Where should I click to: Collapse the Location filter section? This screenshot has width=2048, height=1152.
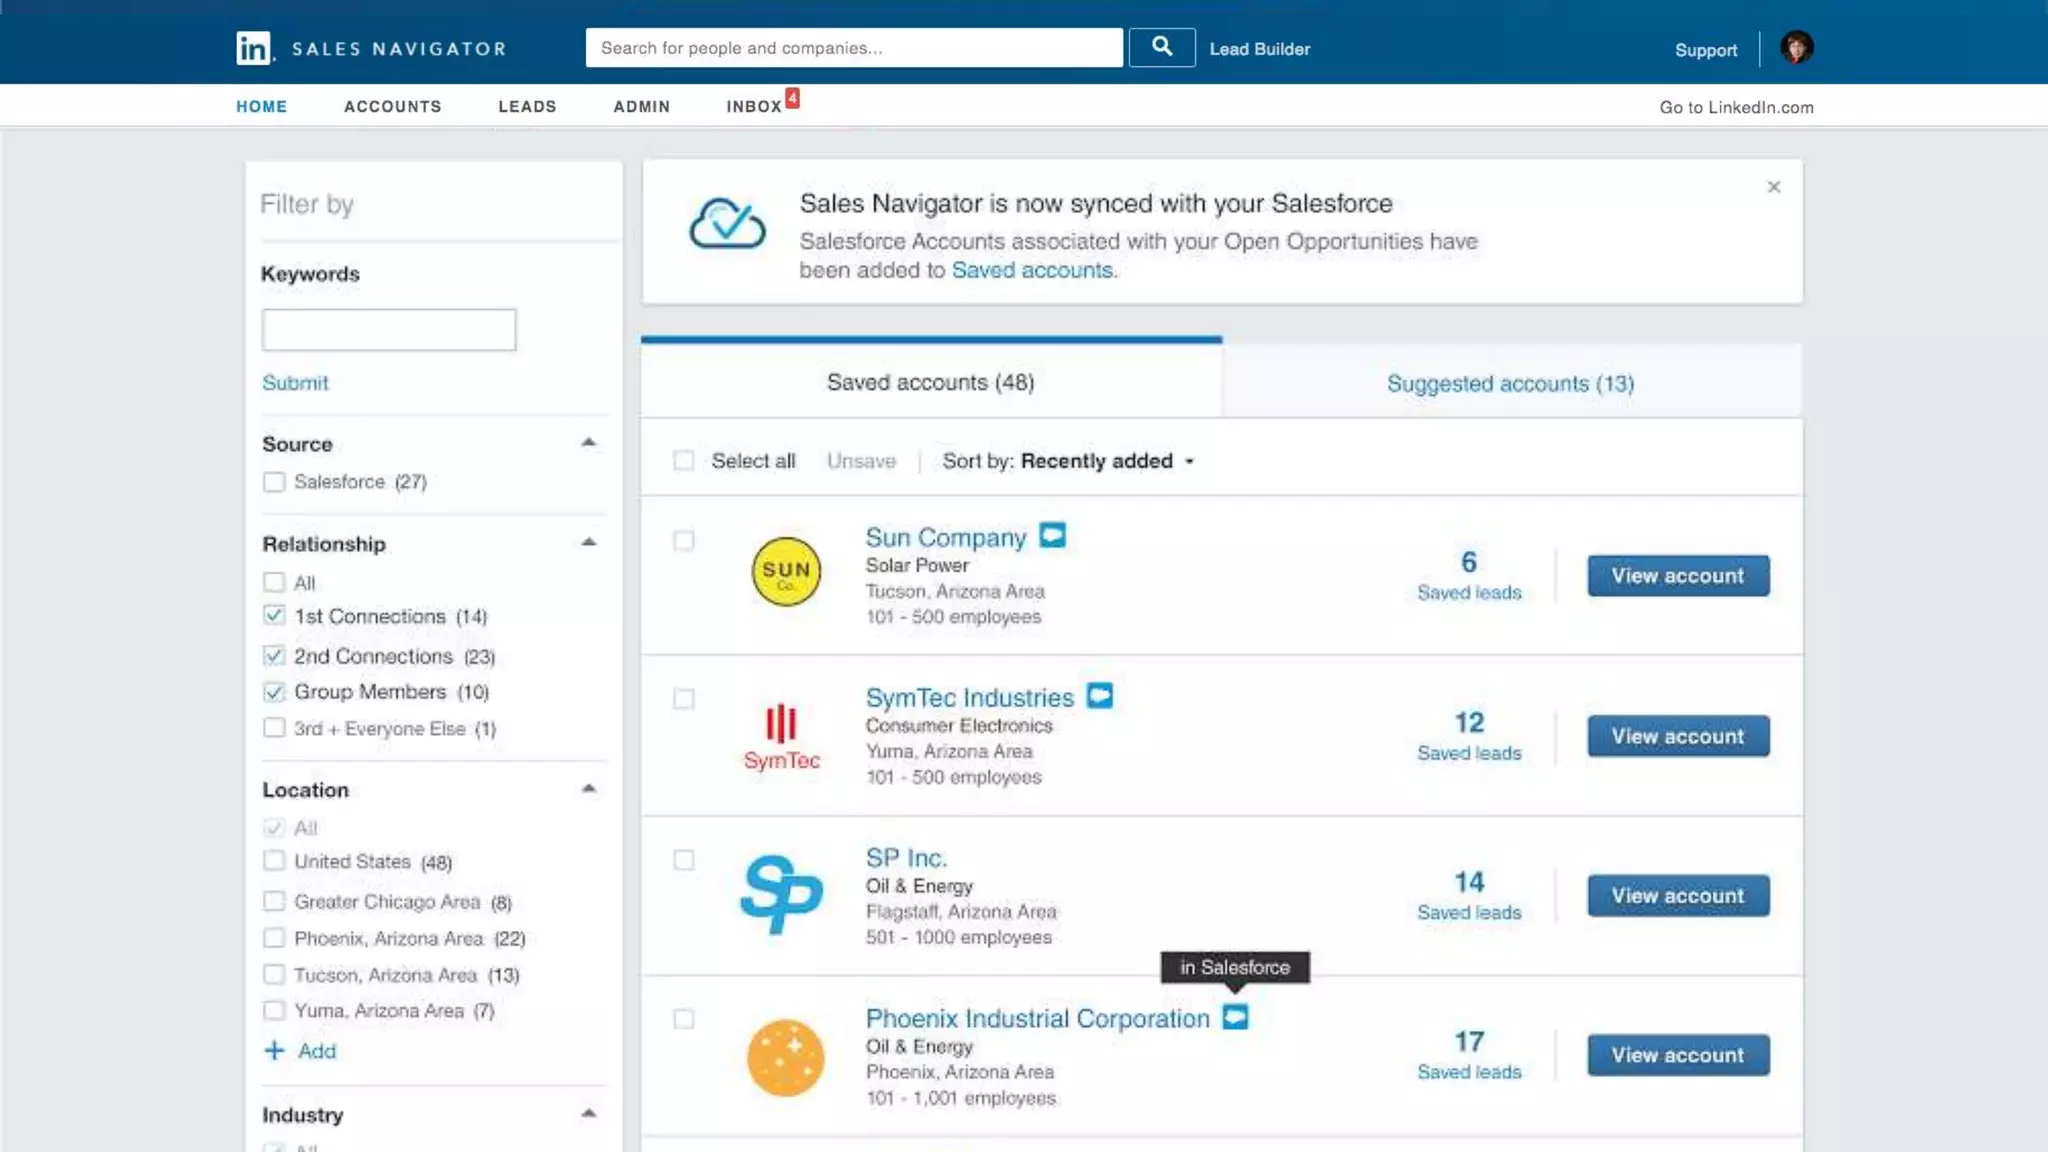[x=588, y=789]
